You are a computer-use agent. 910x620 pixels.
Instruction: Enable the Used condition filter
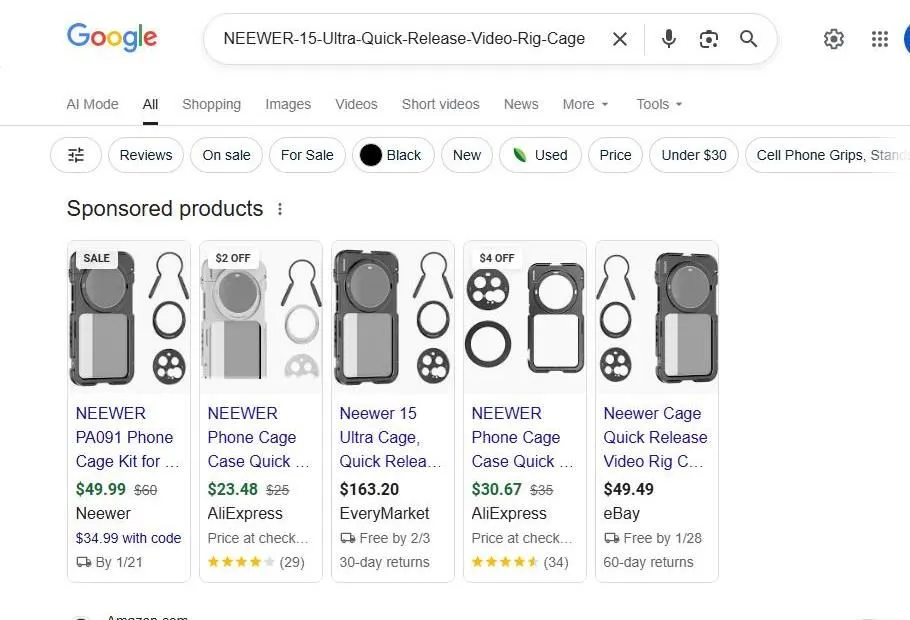pyautogui.click(x=540, y=155)
